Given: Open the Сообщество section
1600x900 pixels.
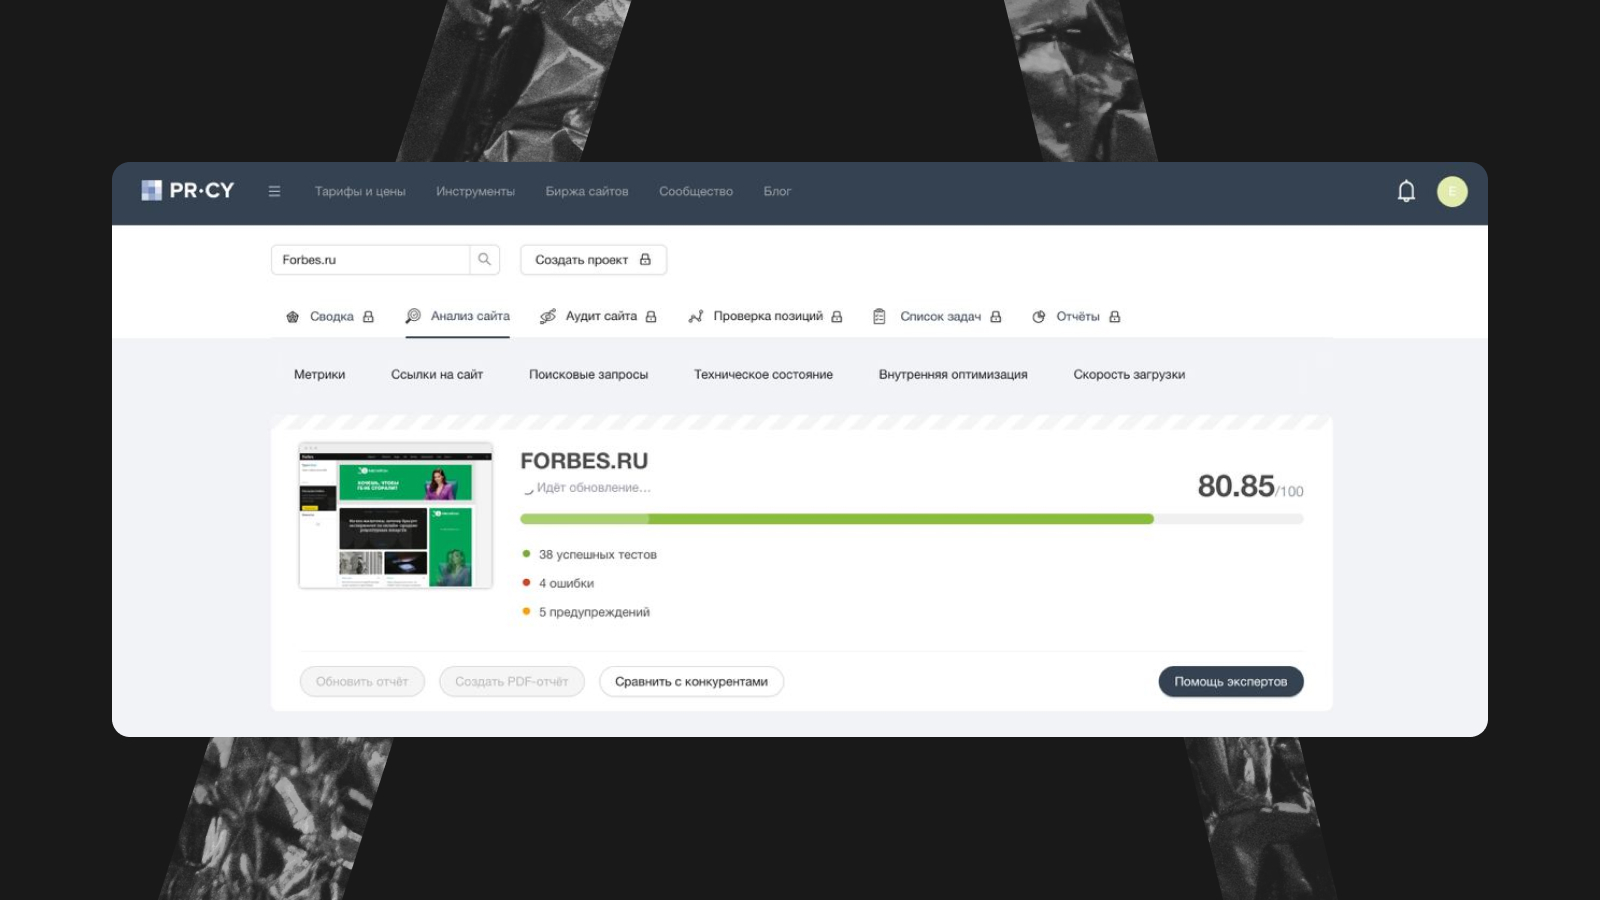Looking at the screenshot, I should coord(696,192).
